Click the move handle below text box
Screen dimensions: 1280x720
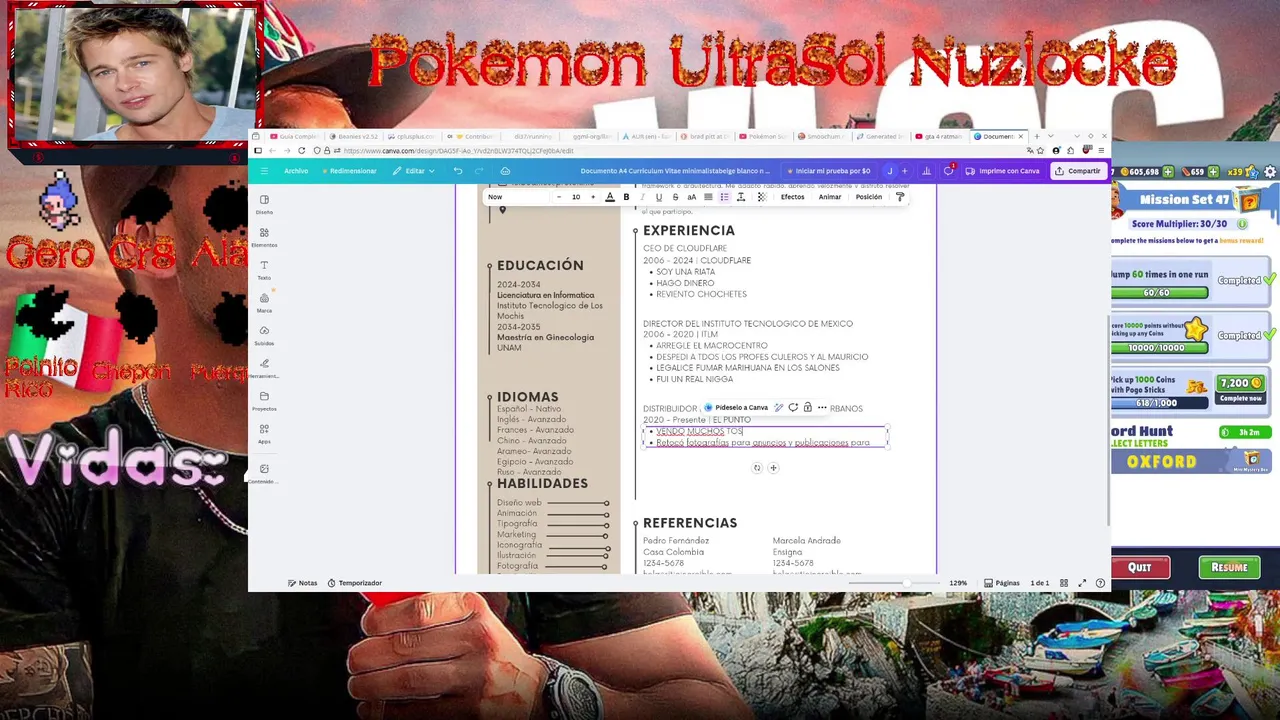773,468
